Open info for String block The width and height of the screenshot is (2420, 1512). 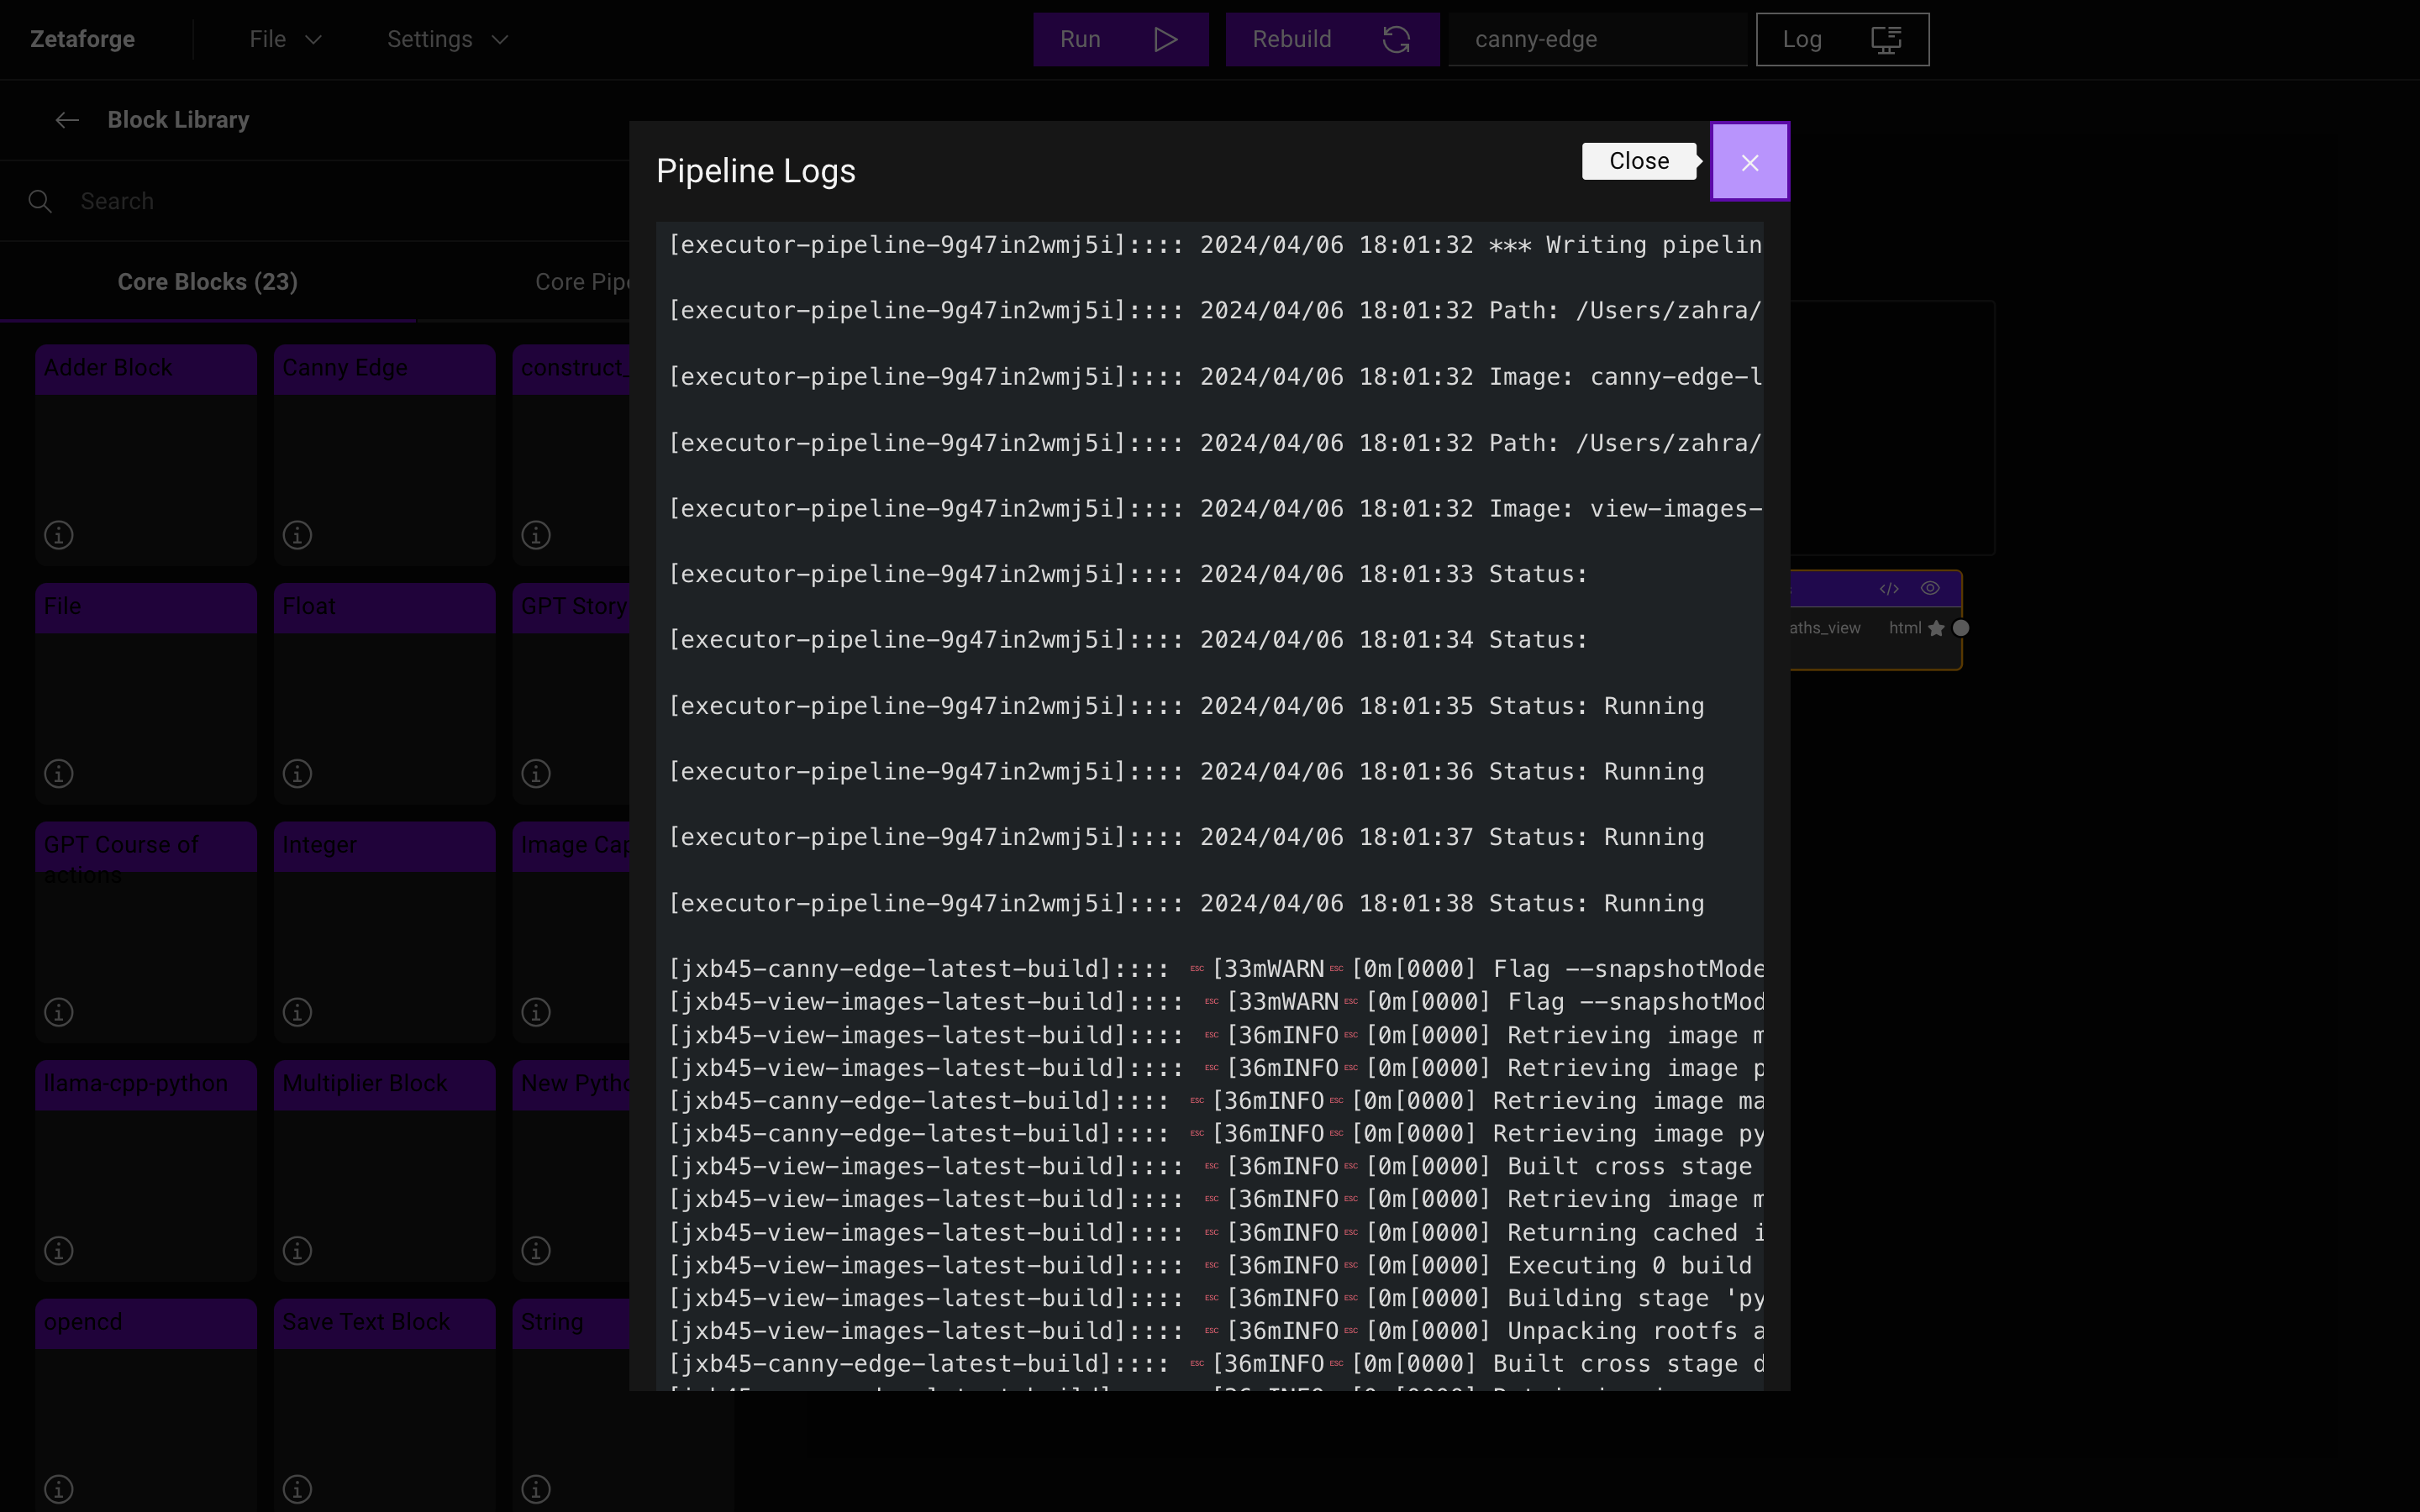pos(536,1489)
